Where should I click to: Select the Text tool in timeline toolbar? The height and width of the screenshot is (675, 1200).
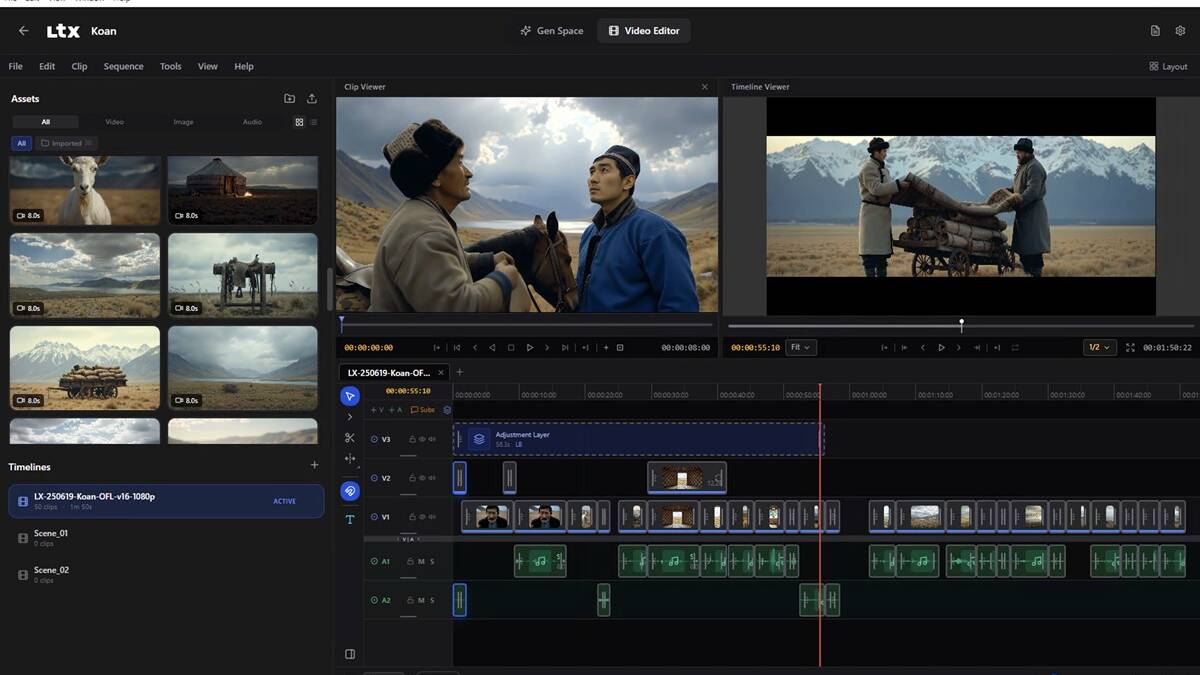pyautogui.click(x=349, y=519)
